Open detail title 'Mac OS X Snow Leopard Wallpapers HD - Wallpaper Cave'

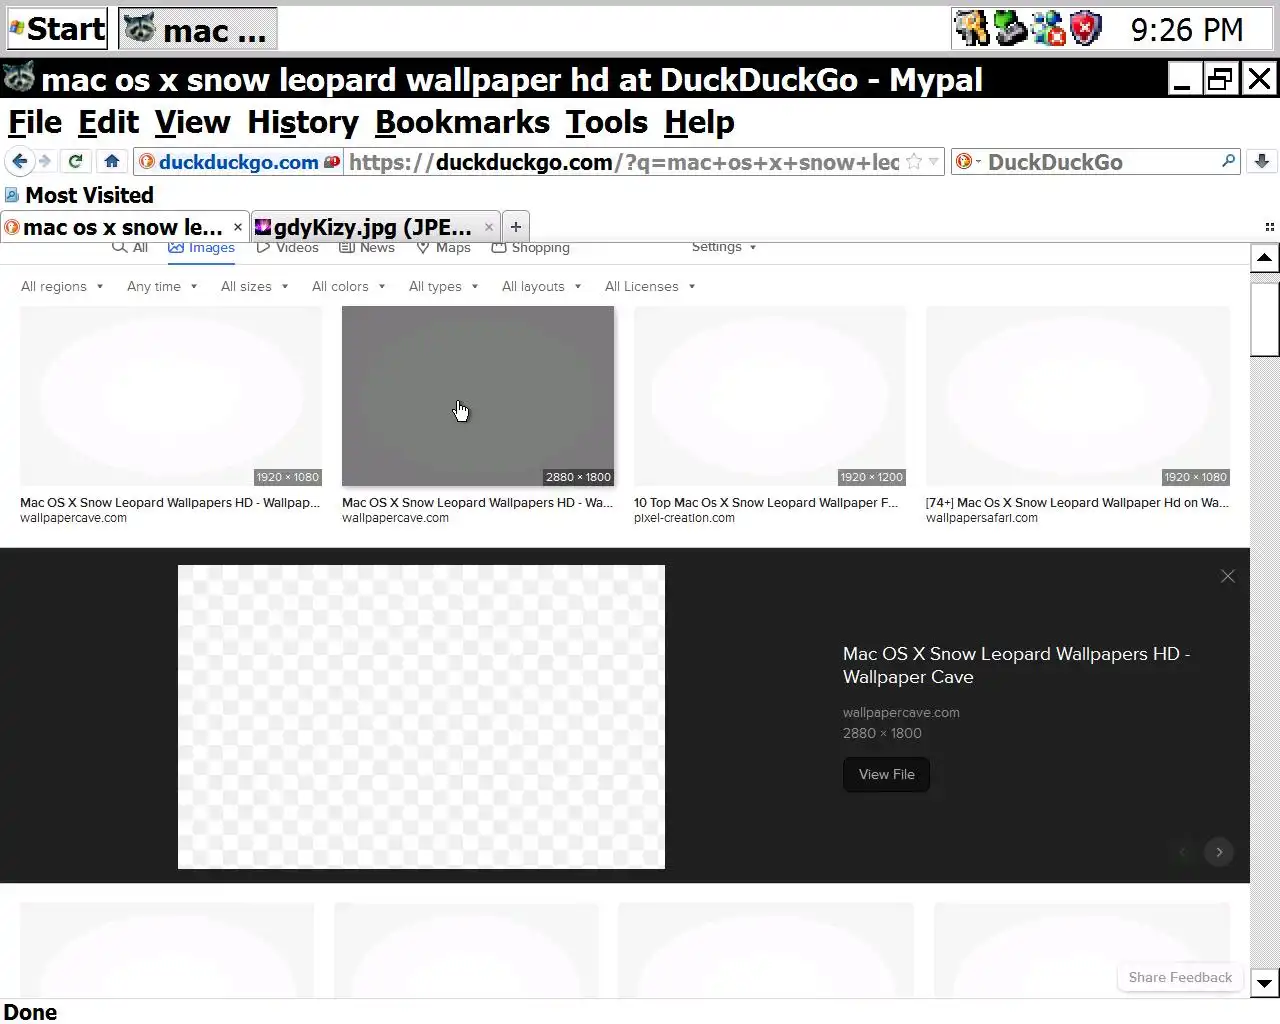point(1016,665)
